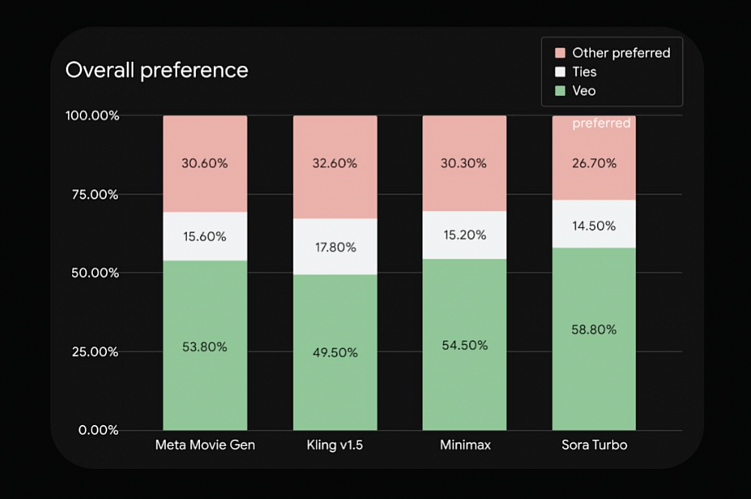Click the pink 30.30% bar segment

click(464, 163)
